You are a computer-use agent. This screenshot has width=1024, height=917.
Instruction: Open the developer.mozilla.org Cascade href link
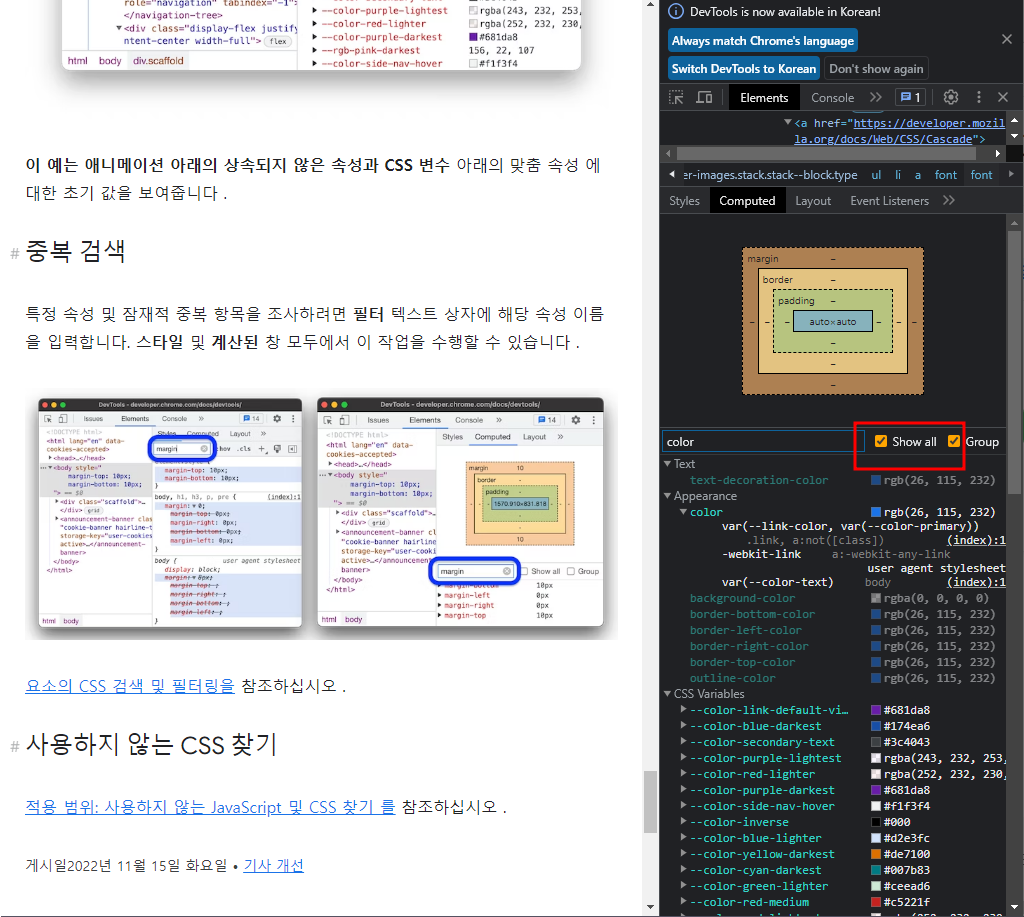pyautogui.click(x=899, y=131)
